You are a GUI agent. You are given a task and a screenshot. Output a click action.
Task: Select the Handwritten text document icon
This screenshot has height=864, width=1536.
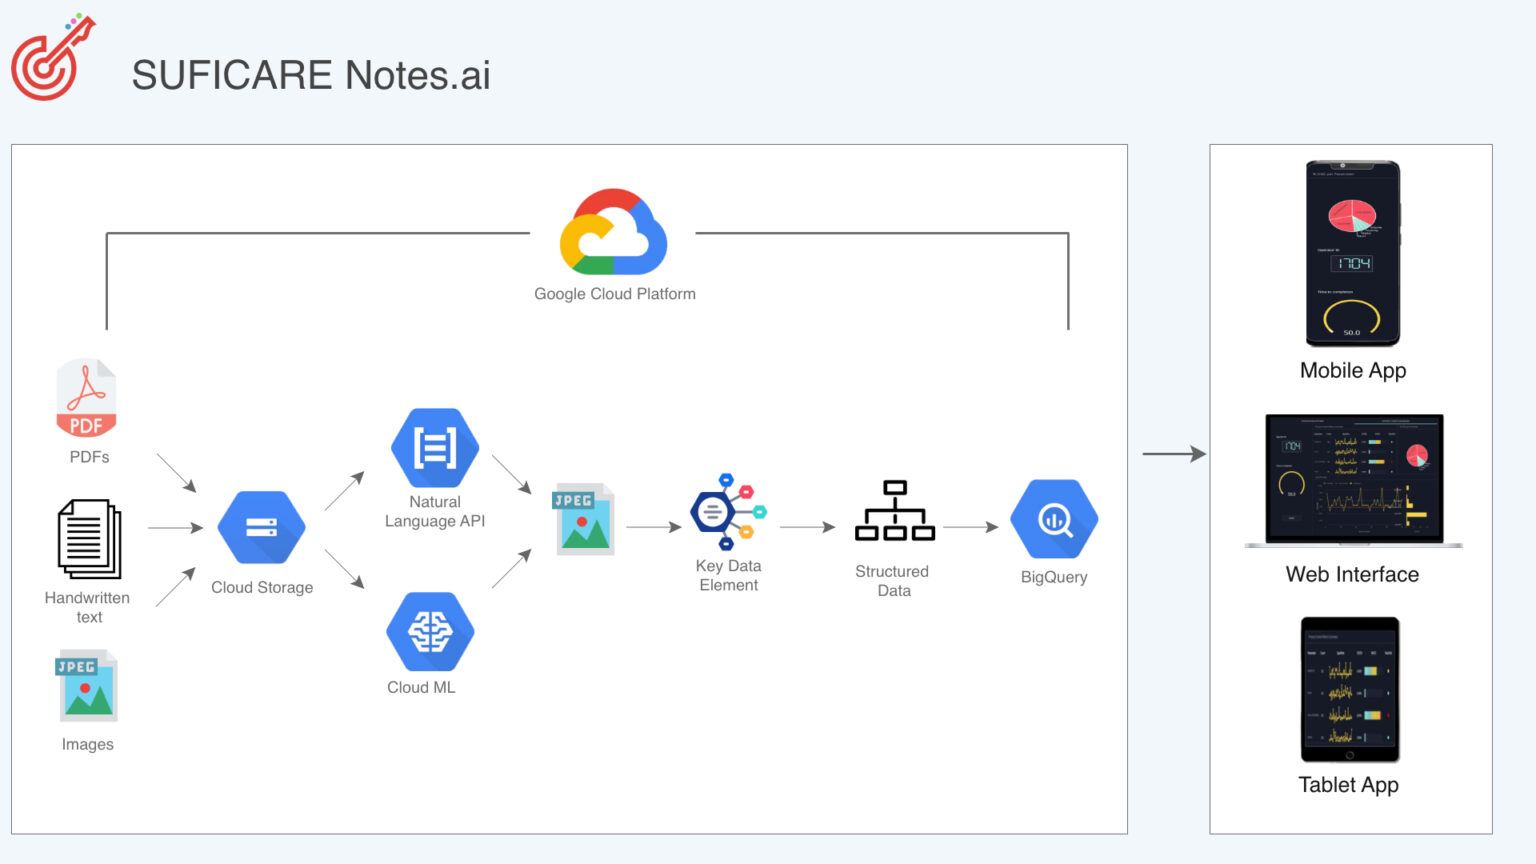89,539
